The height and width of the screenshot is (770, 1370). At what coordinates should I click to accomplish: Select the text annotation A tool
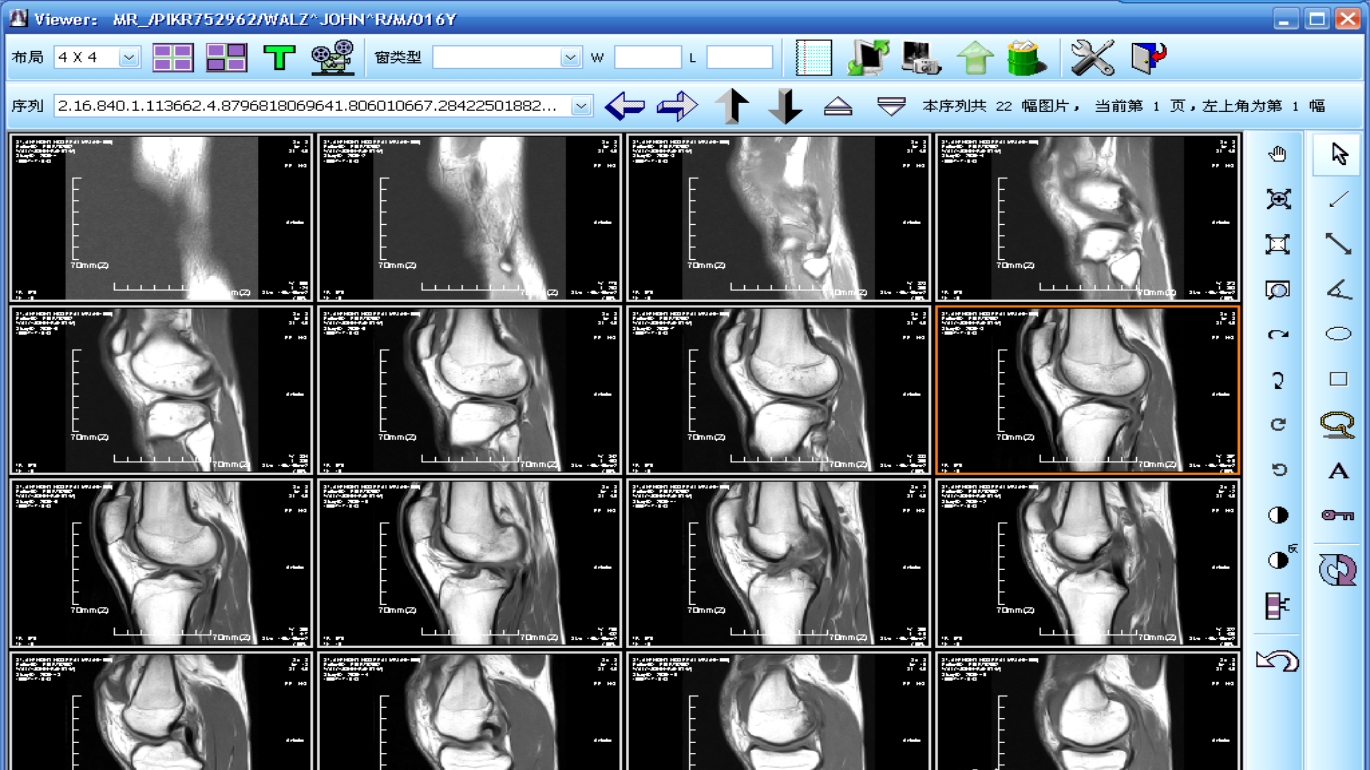[x=1338, y=471]
